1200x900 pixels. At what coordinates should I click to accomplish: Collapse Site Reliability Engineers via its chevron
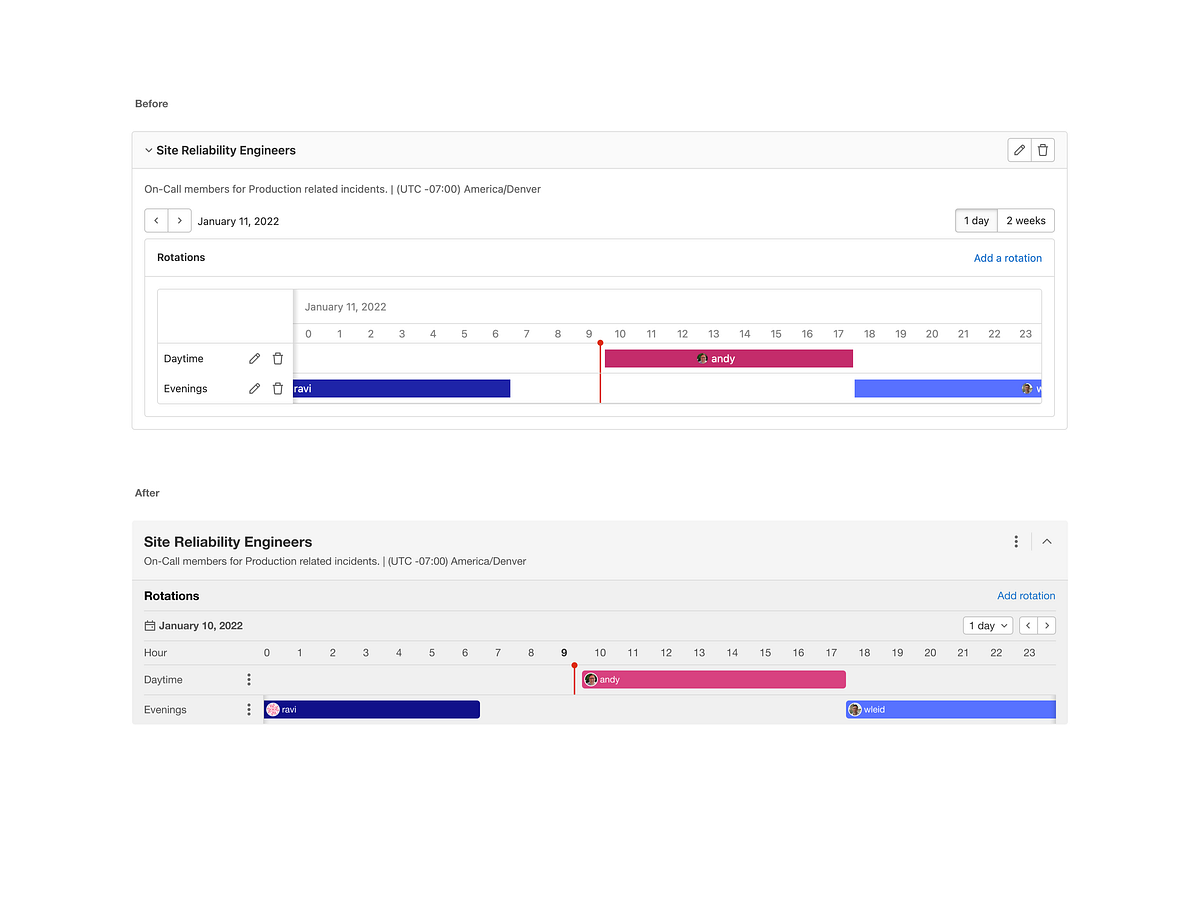point(148,150)
